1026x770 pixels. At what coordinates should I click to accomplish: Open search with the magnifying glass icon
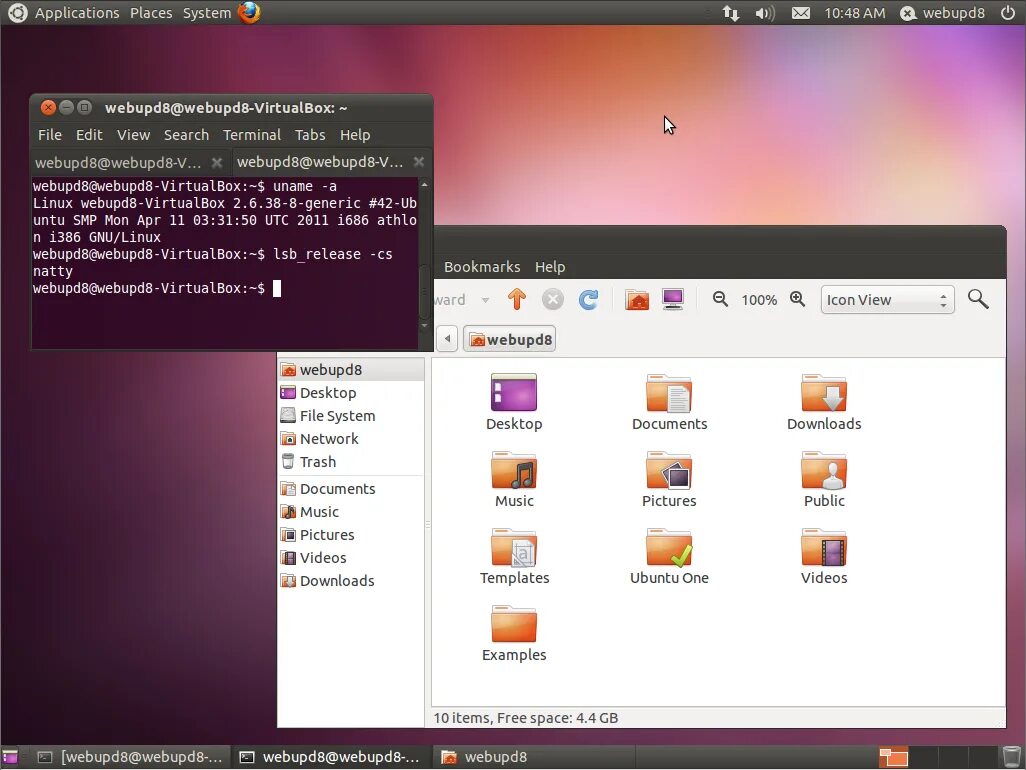978,299
